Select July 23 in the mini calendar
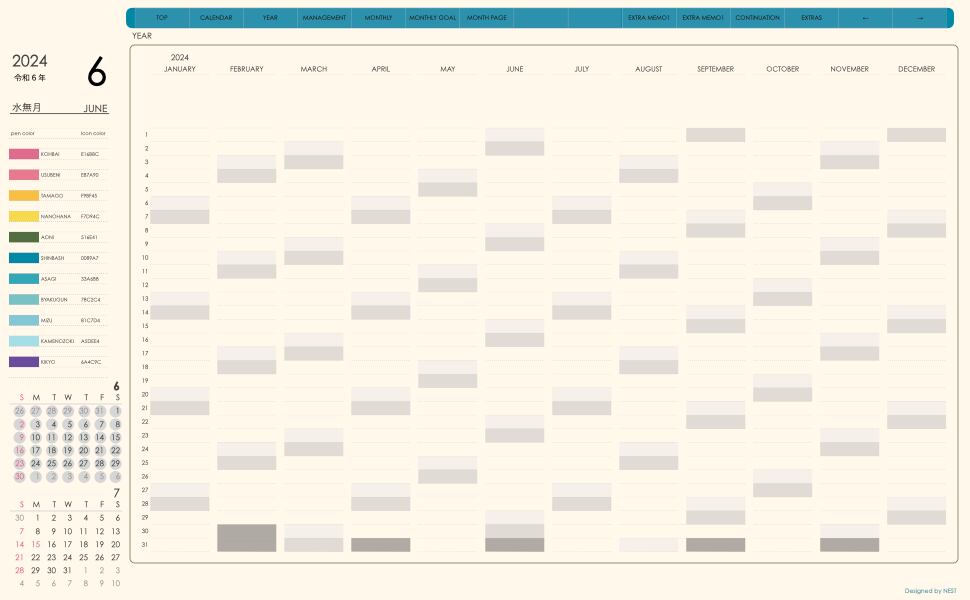Image resolution: width=970 pixels, height=600 pixels. click(52, 557)
